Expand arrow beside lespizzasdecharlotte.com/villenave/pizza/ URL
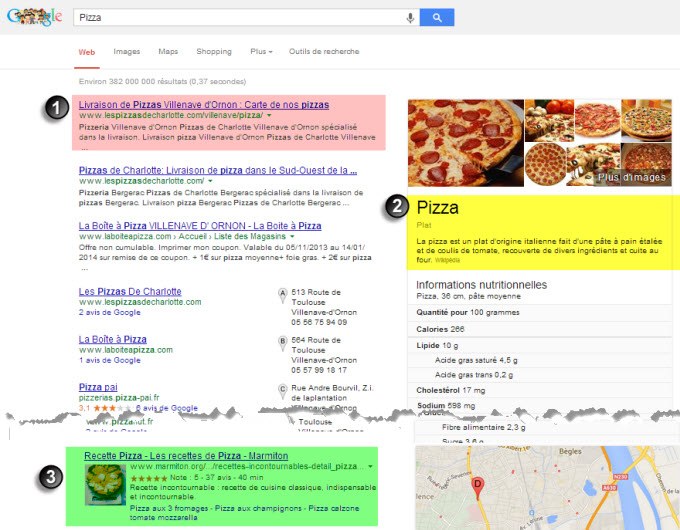 (269, 115)
